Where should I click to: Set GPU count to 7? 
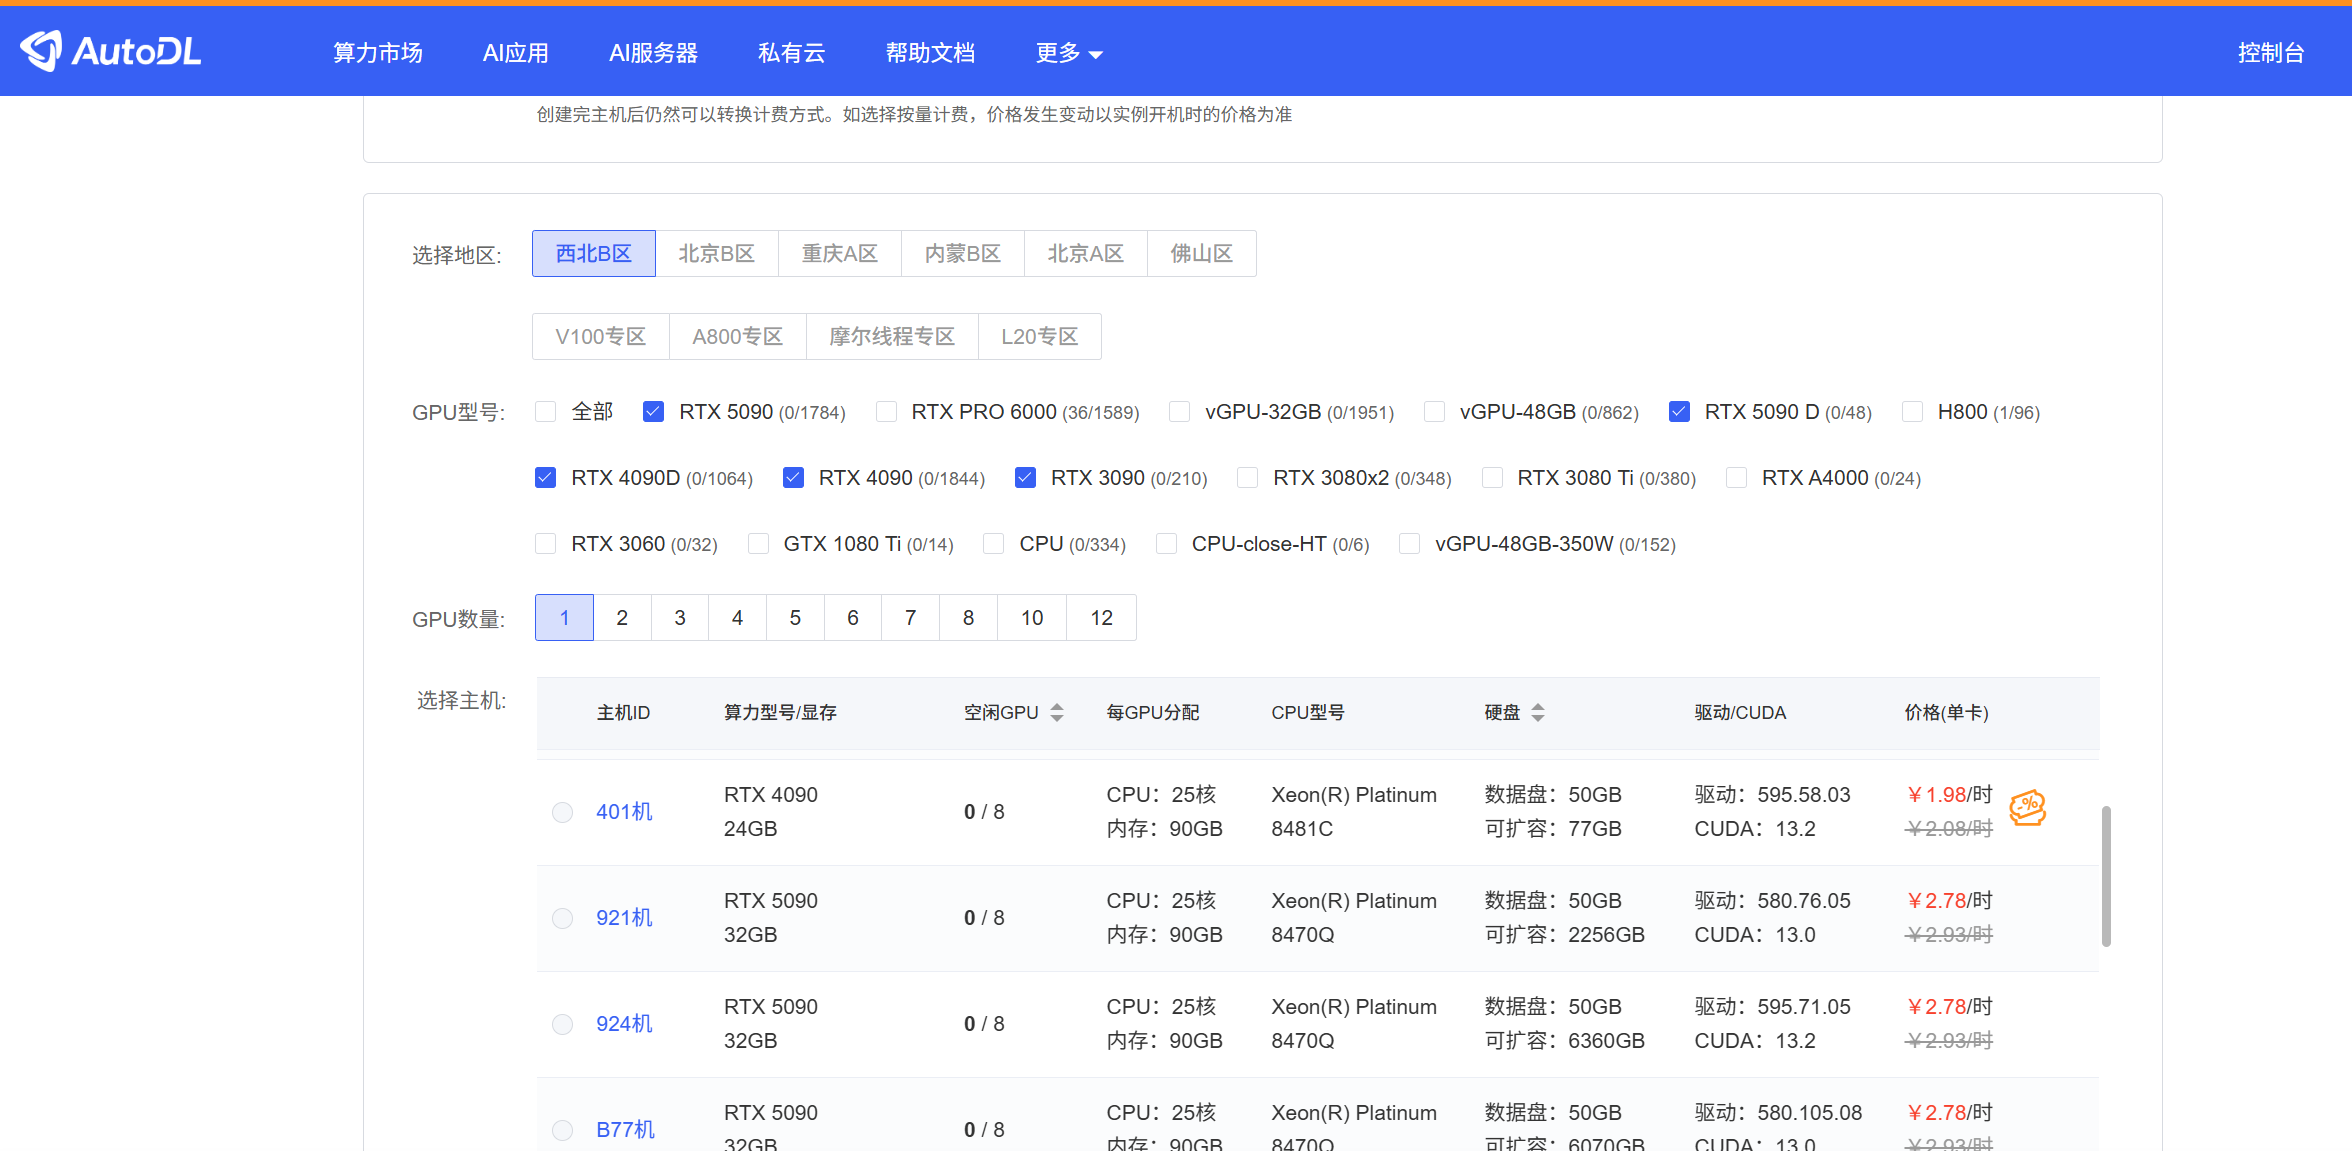coord(911,618)
